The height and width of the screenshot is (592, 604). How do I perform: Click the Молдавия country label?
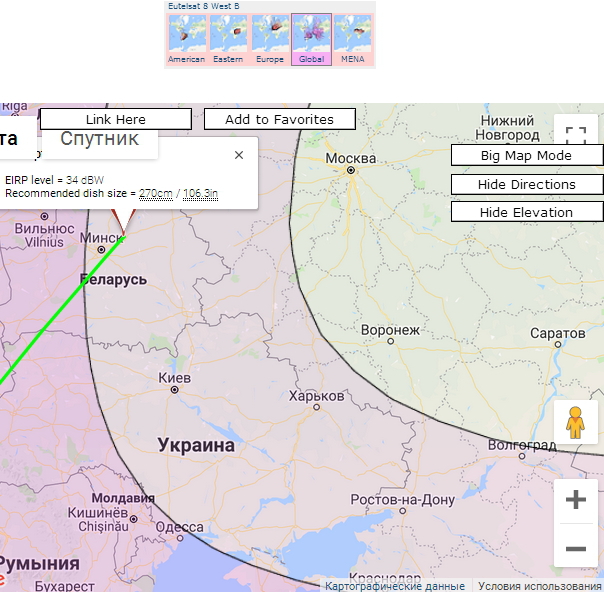[x=123, y=498]
